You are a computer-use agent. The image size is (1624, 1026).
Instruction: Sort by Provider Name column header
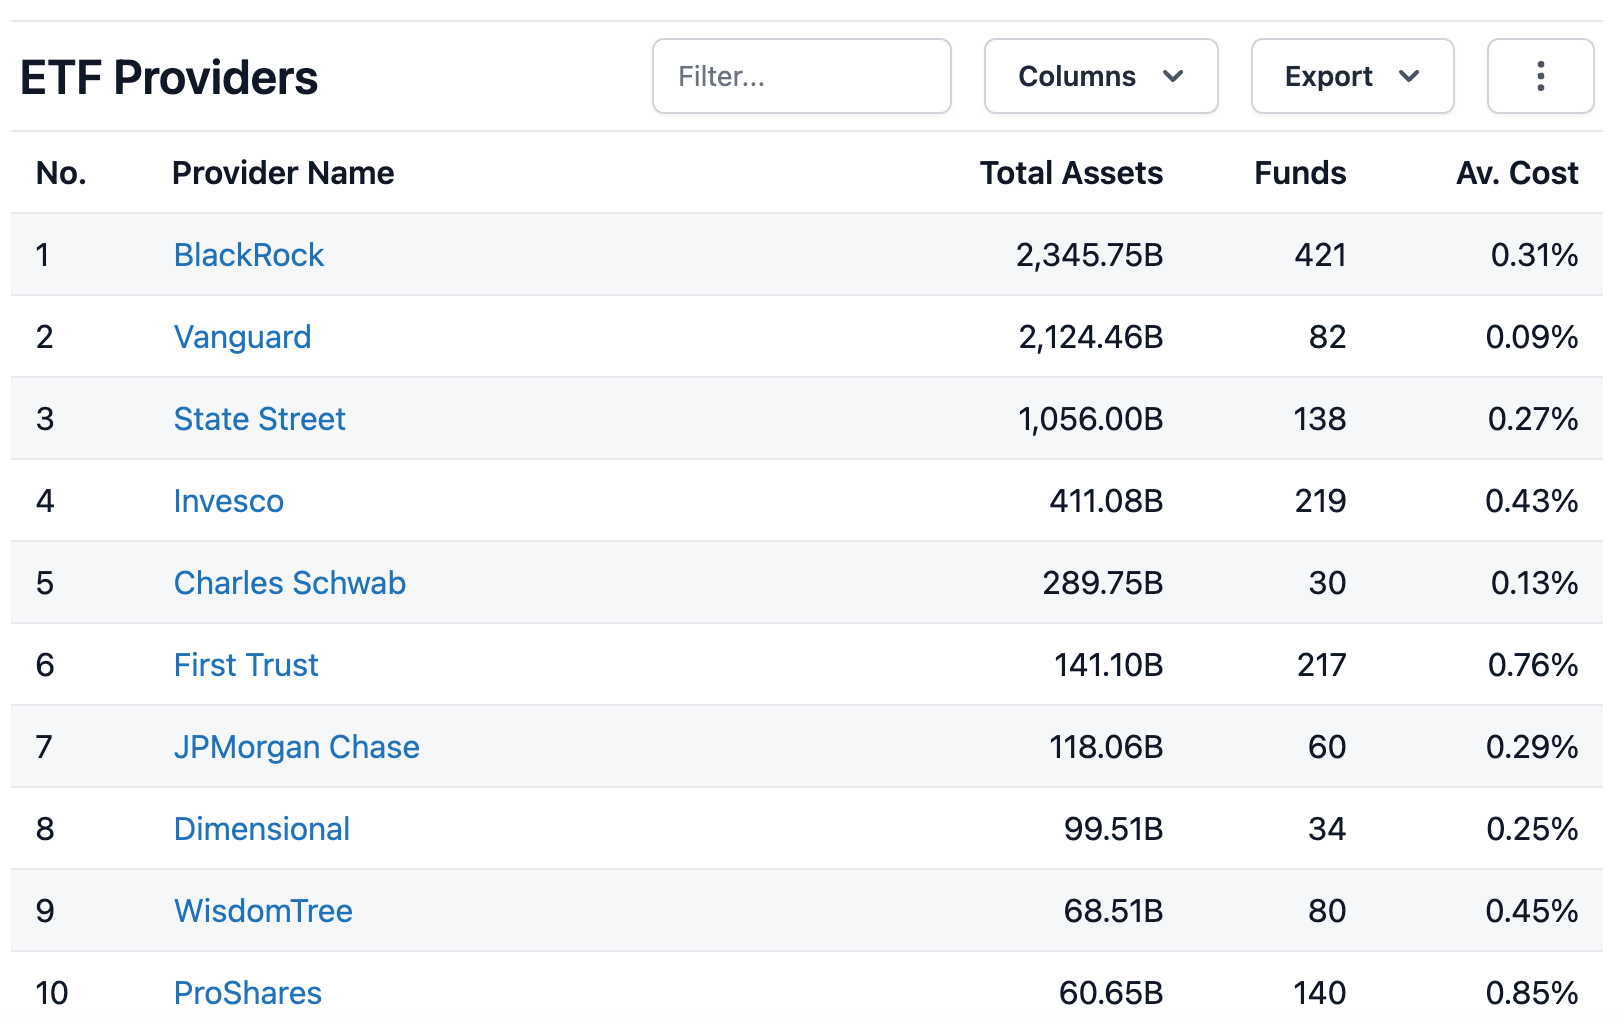tap(283, 173)
